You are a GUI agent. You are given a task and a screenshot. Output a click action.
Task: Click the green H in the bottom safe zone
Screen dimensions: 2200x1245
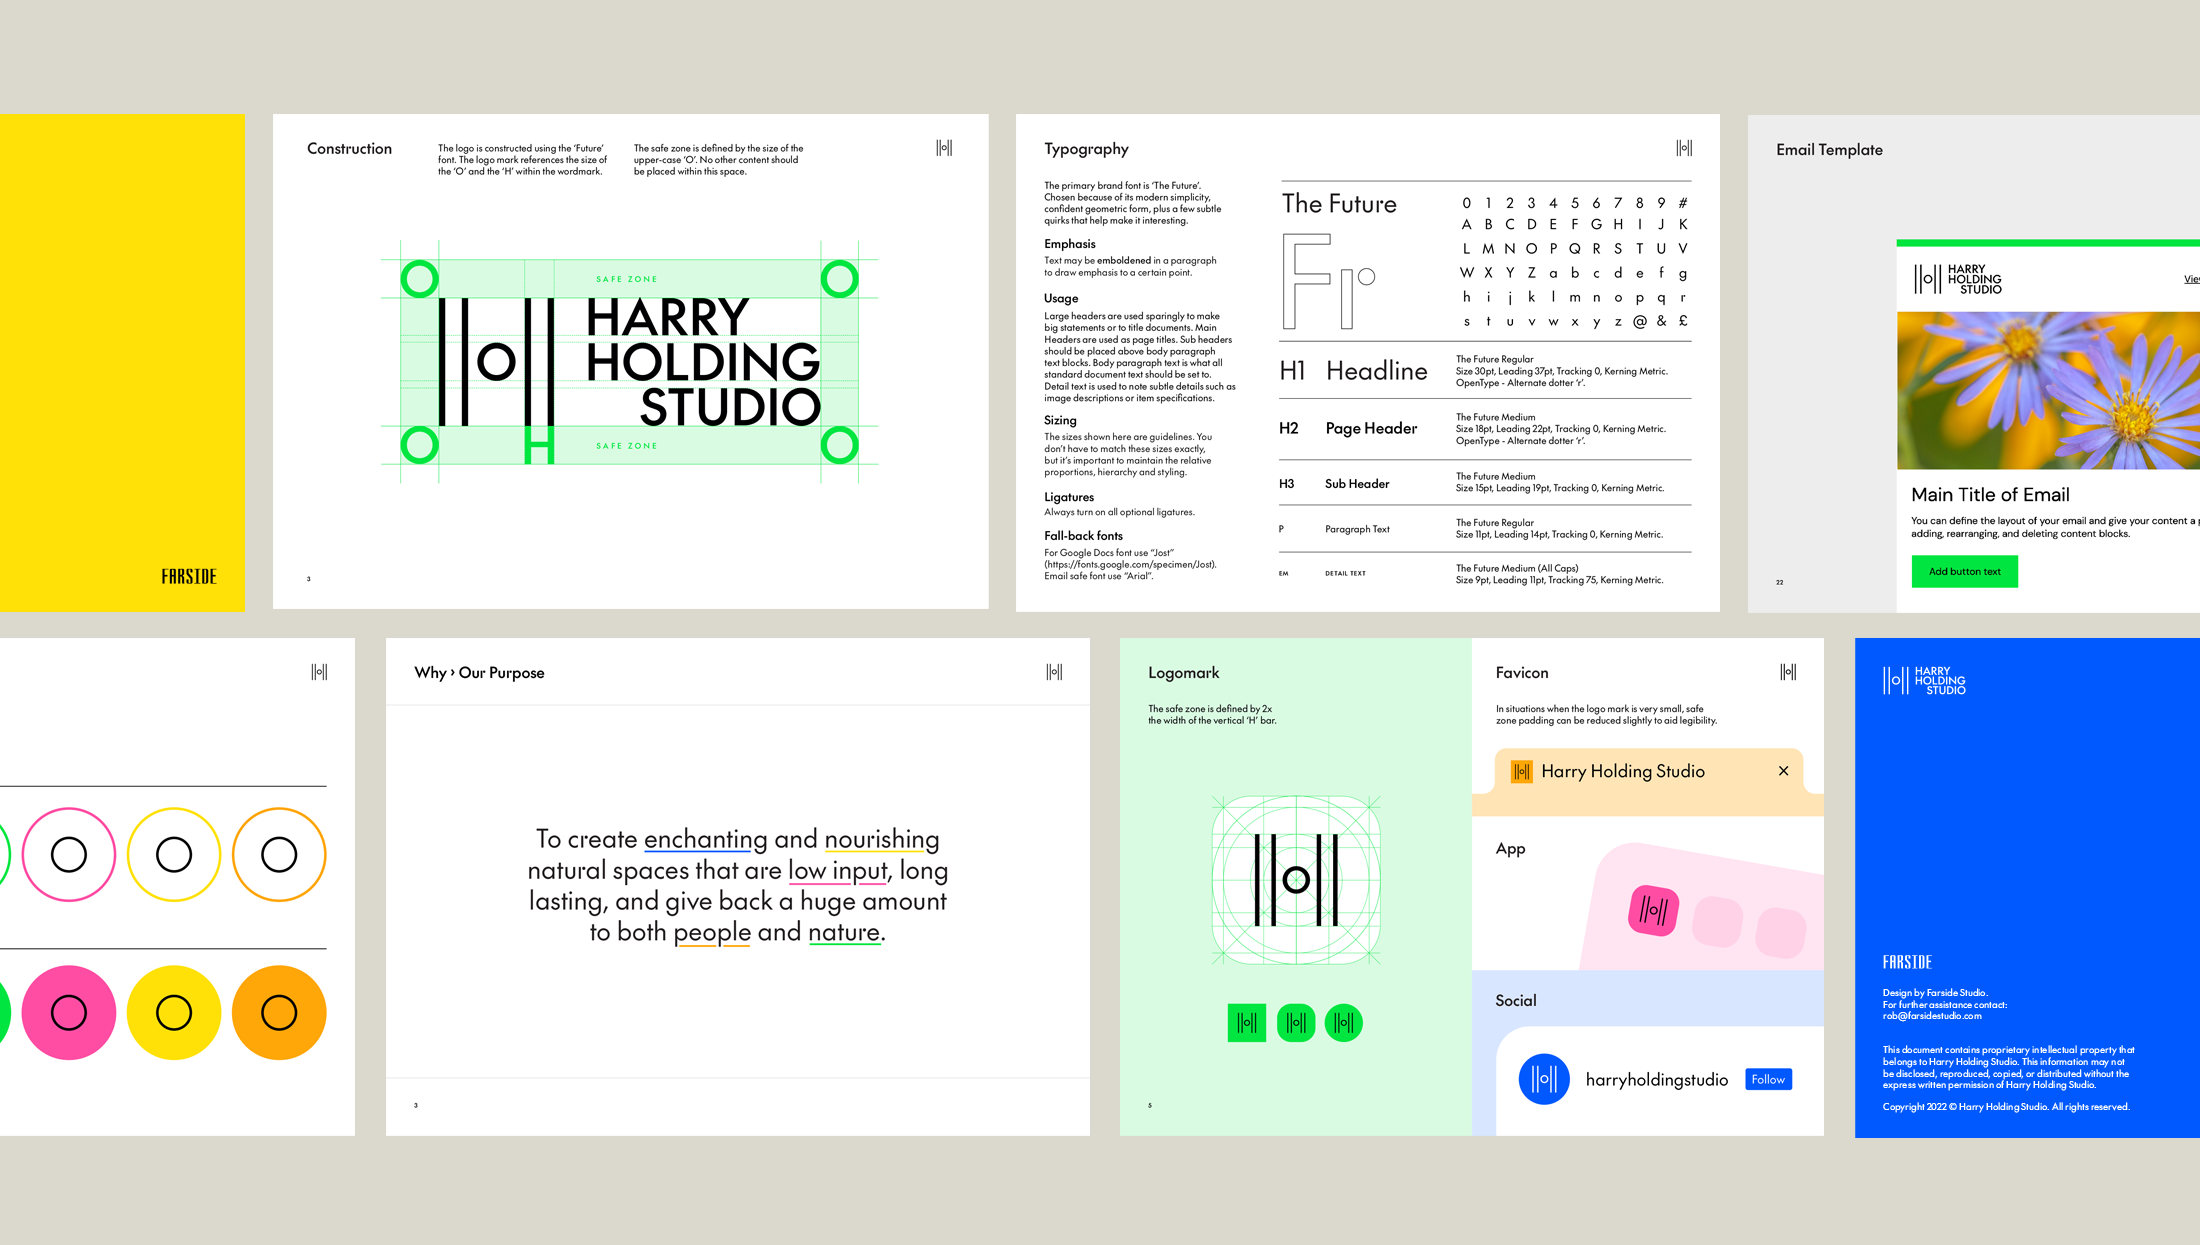click(x=540, y=445)
